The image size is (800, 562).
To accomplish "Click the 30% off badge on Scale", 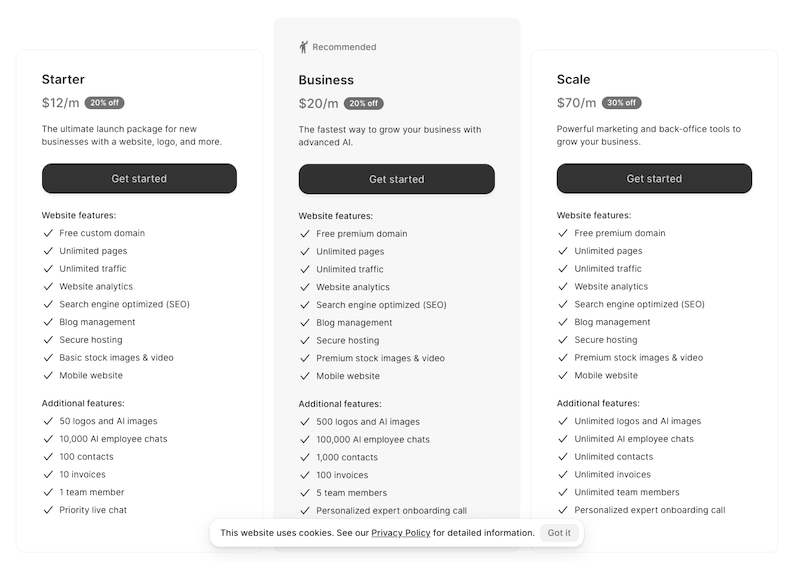I will tap(621, 103).
